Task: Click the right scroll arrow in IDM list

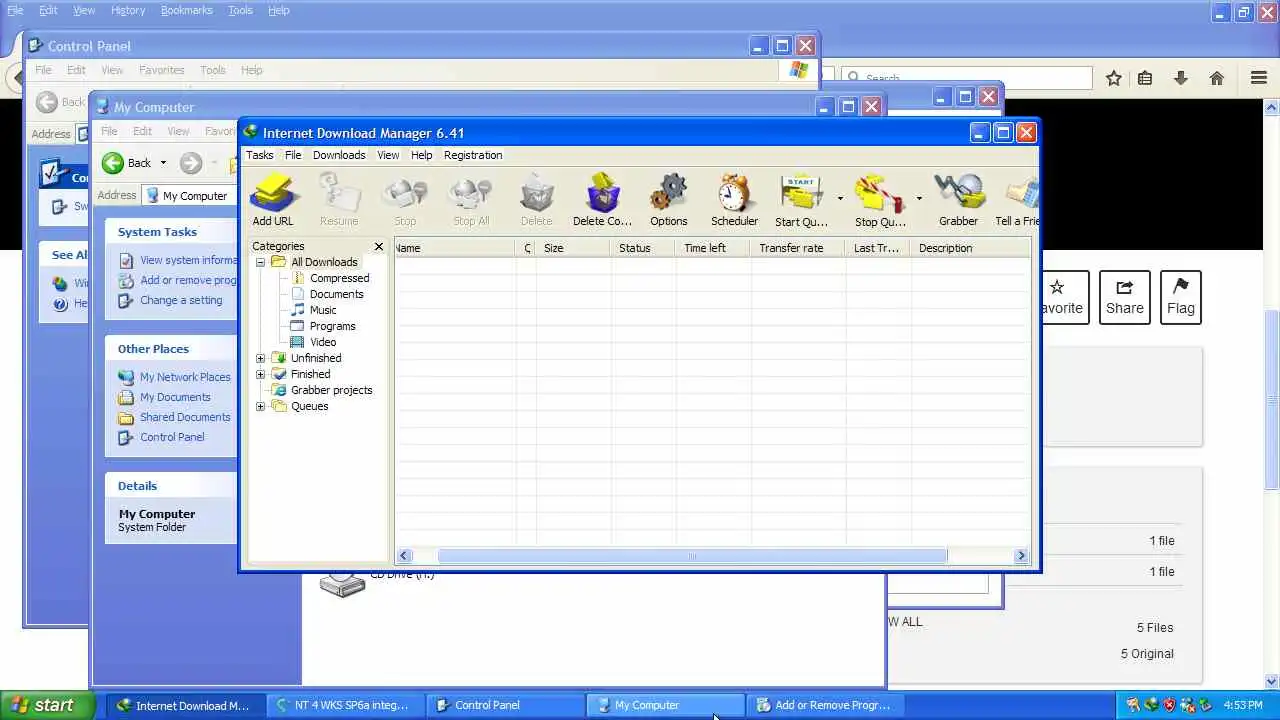Action: tap(1022, 556)
